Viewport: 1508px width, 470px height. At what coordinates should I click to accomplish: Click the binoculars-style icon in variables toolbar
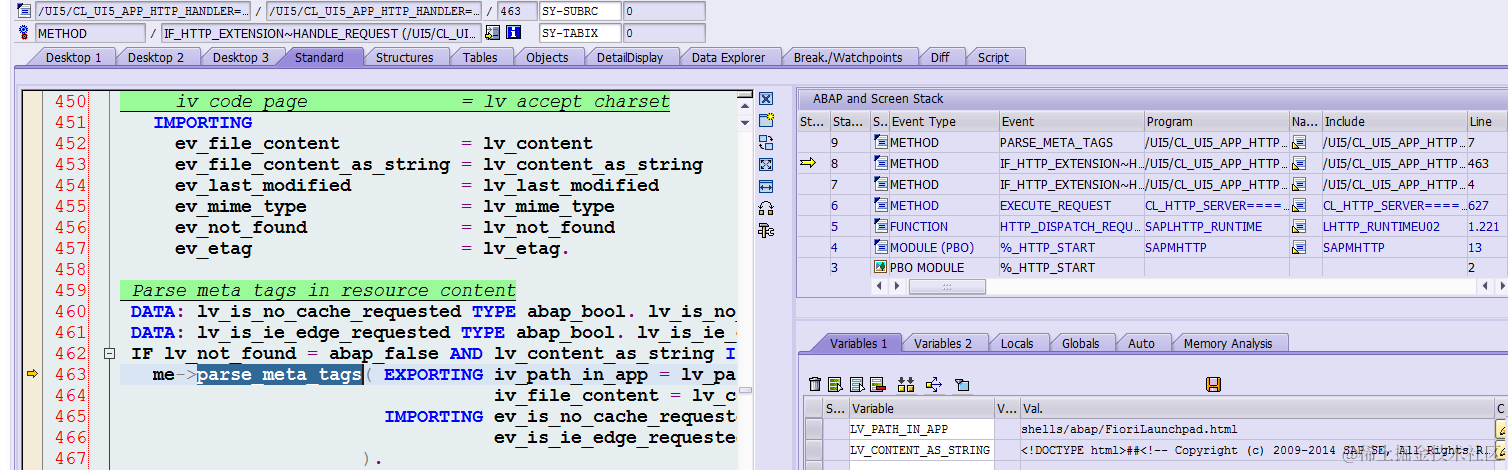(x=907, y=384)
